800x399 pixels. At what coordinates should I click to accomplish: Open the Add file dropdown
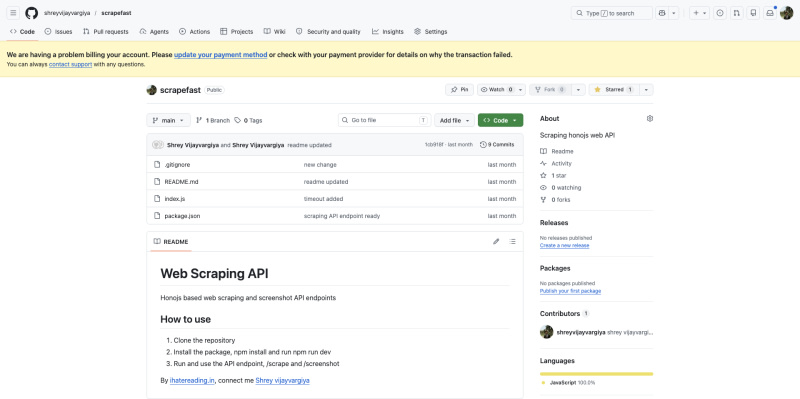tap(455, 120)
